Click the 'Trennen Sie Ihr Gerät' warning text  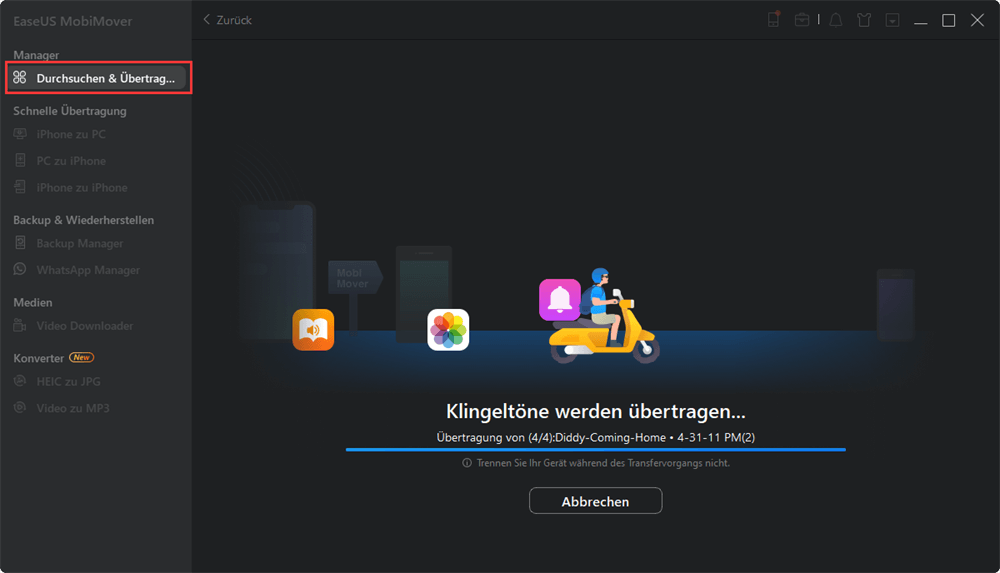(603, 463)
